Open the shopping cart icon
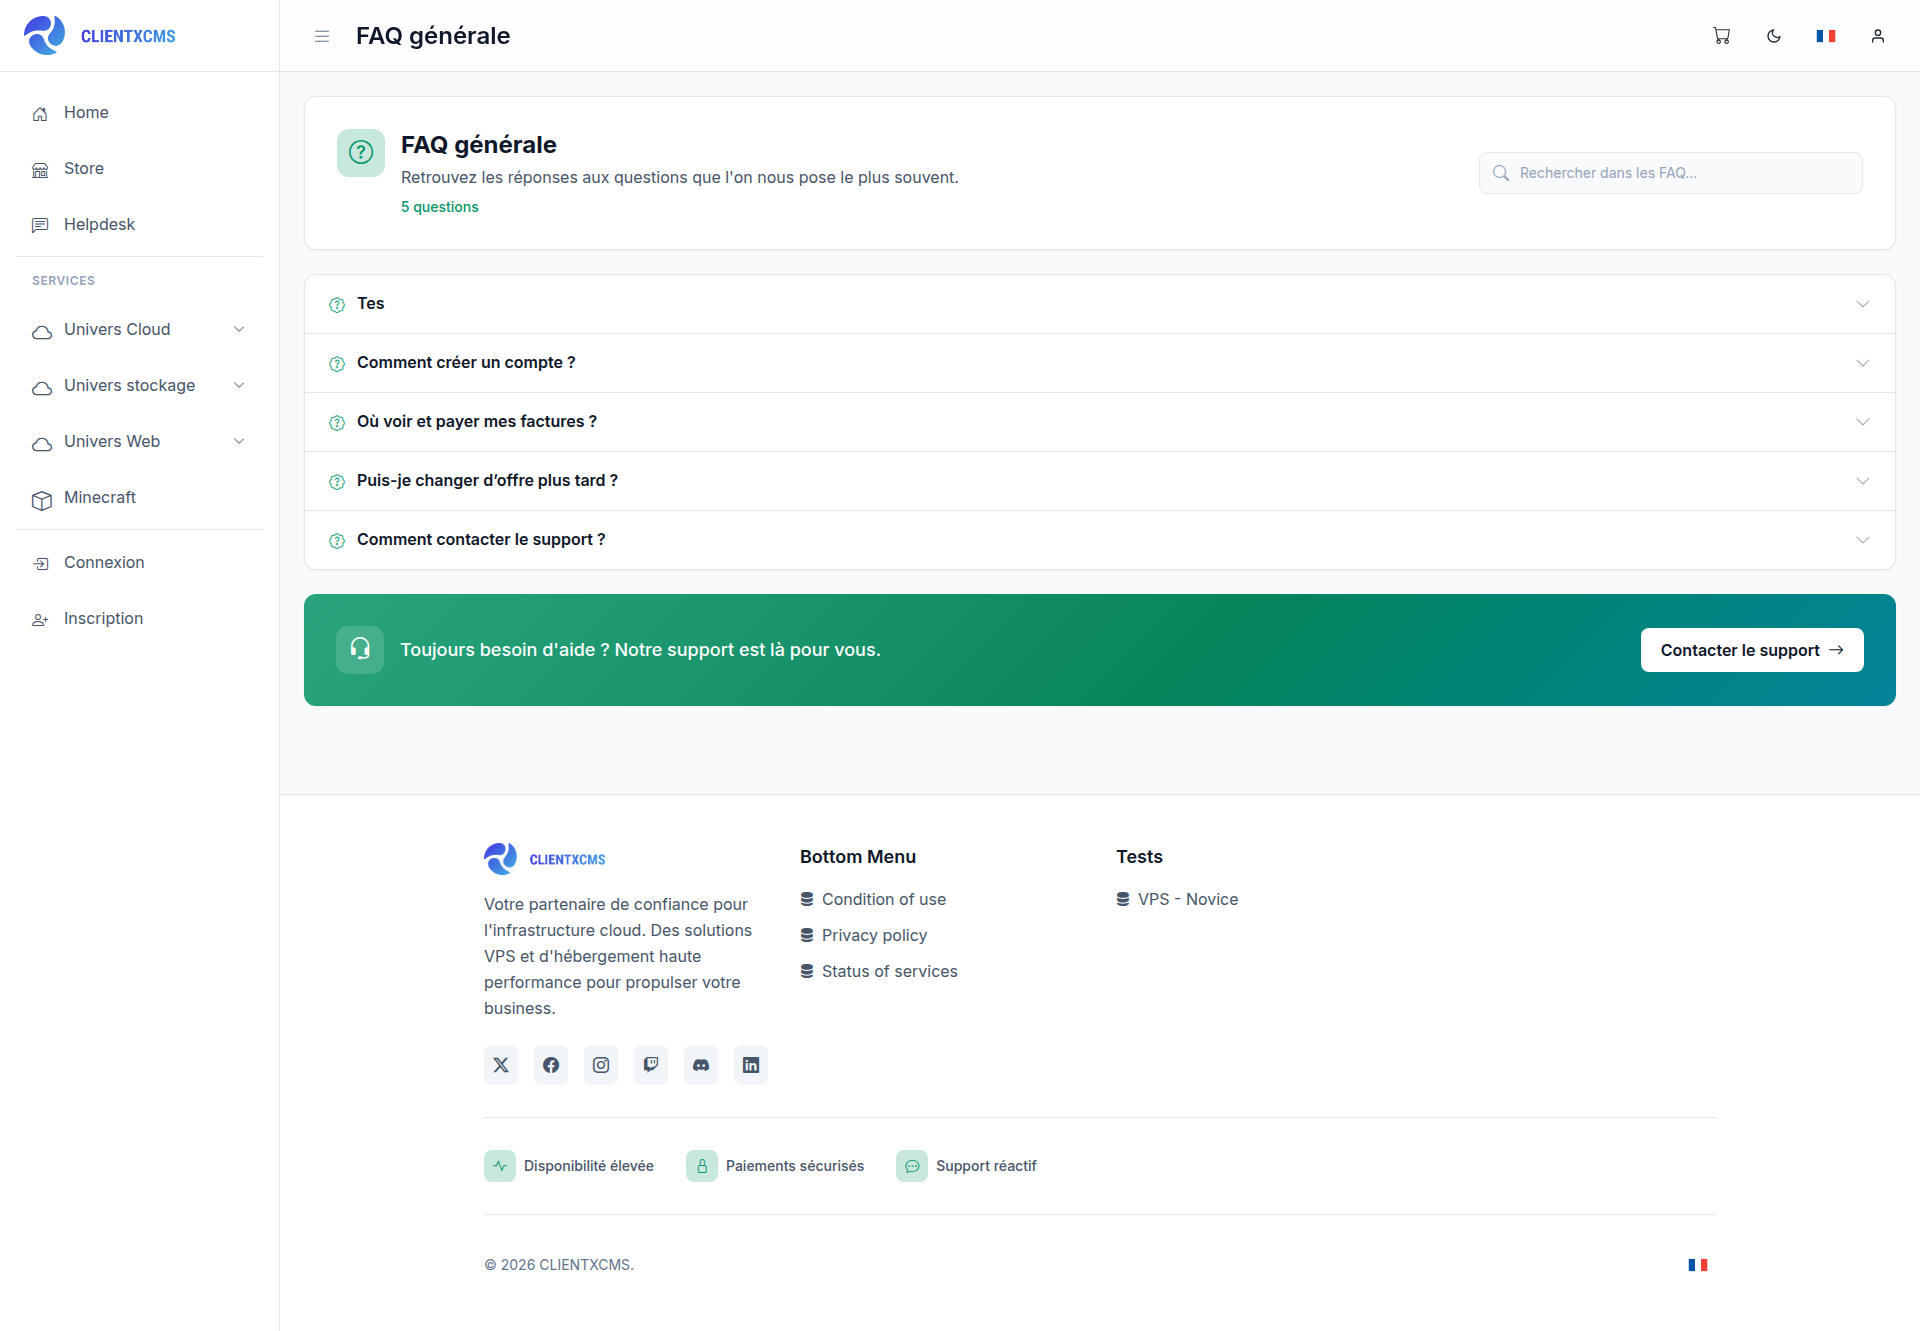The height and width of the screenshot is (1331, 1920). (1721, 36)
